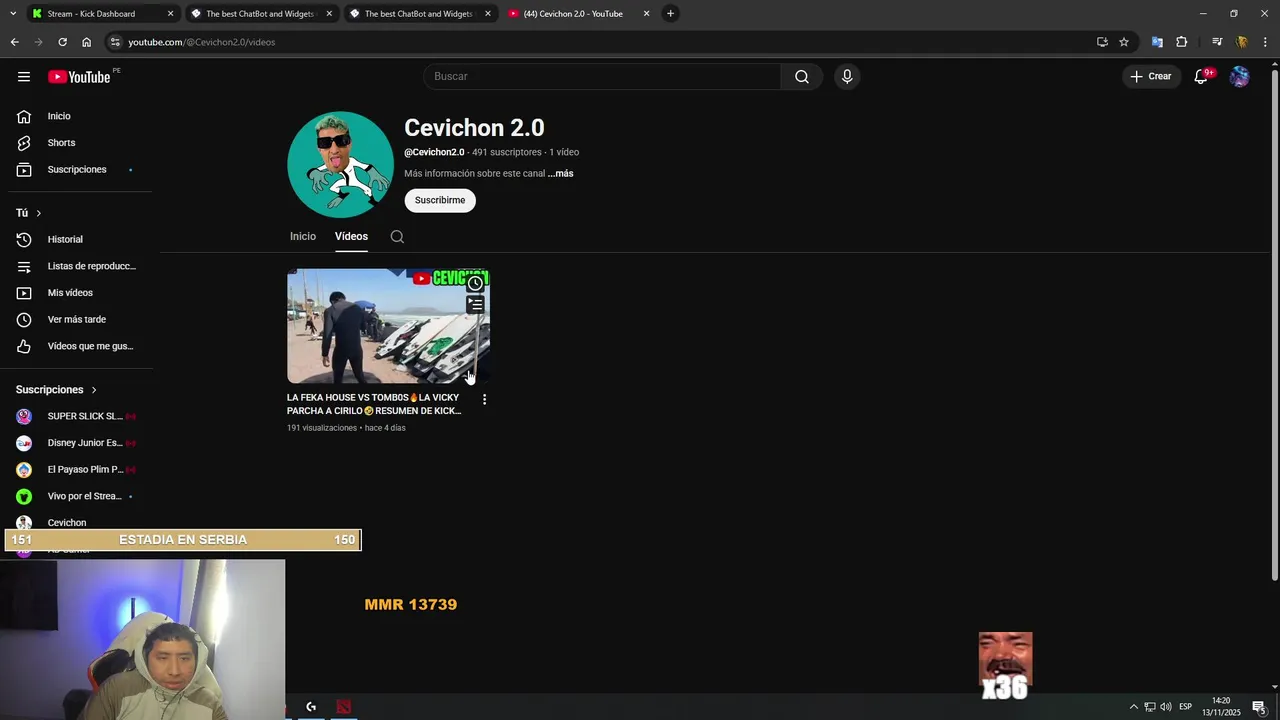Click the browser back arrow
1280x720 pixels.
click(x=15, y=42)
